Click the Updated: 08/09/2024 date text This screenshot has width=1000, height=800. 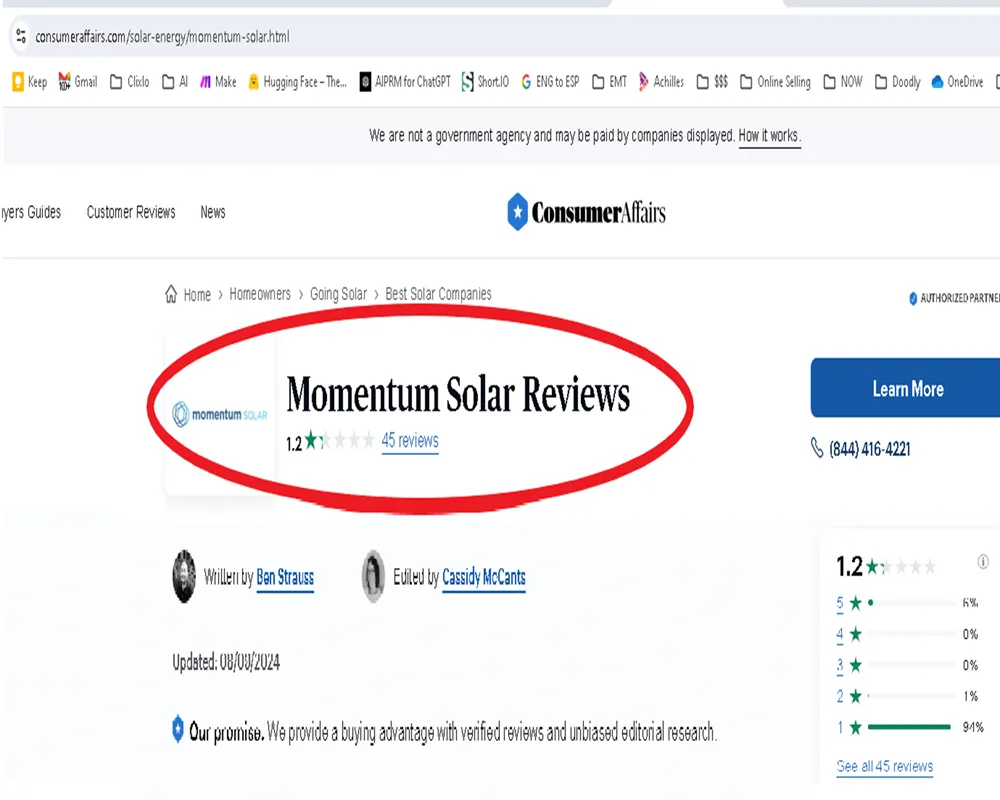tap(226, 662)
